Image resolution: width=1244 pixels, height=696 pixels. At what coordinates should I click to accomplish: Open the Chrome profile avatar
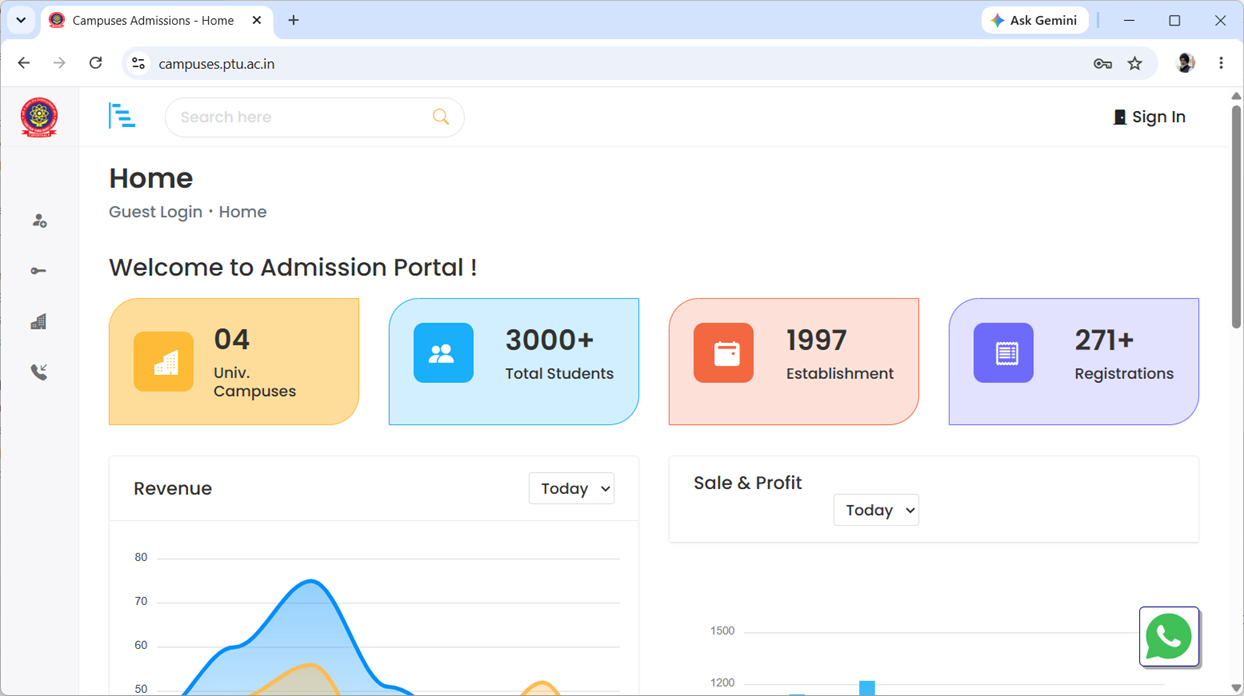point(1186,63)
